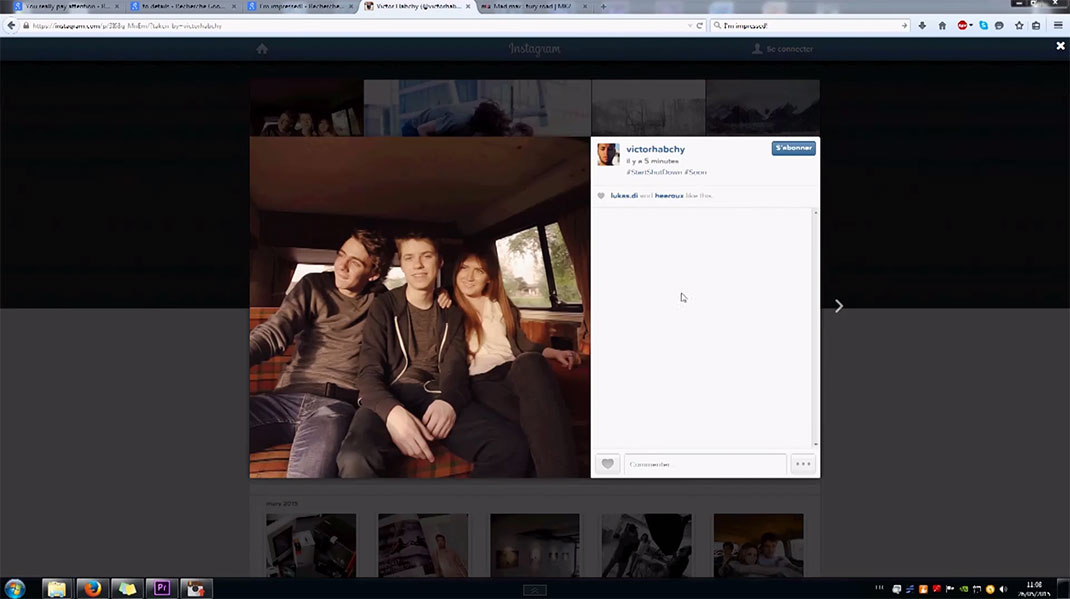The image size is (1070, 599).
Task: Click the volume speaker icon in system tray
Action: [x=1003, y=589]
